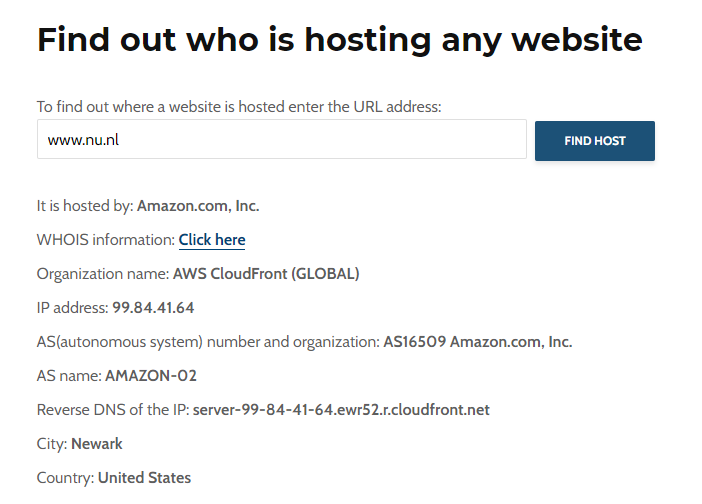Click the AS16509 Amazon.com, Inc. value
Image resolution: width=702 pixels, height=504 pixels.
[478, 342]
